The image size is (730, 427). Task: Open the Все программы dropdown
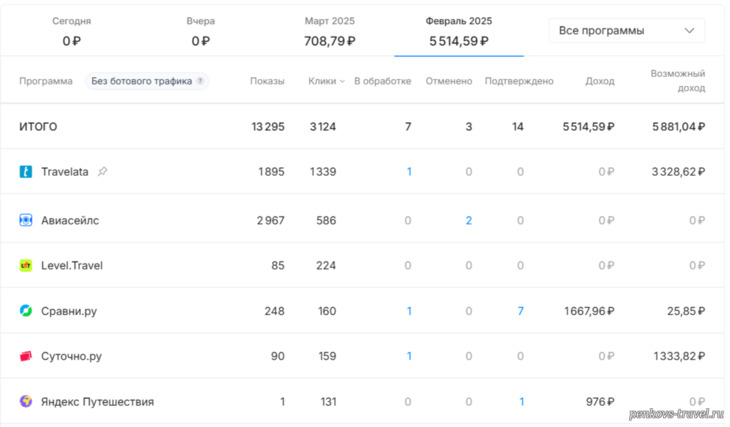627,31
